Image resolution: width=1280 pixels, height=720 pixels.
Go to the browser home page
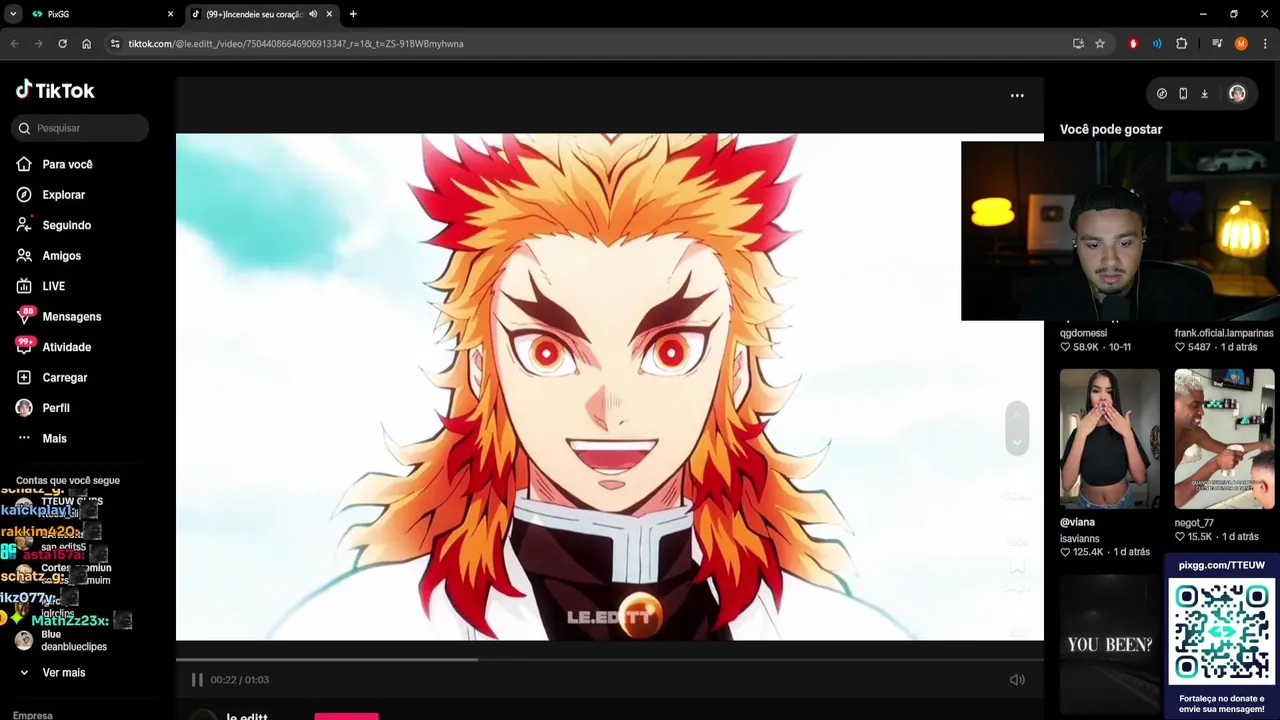(x=86, y=44)
